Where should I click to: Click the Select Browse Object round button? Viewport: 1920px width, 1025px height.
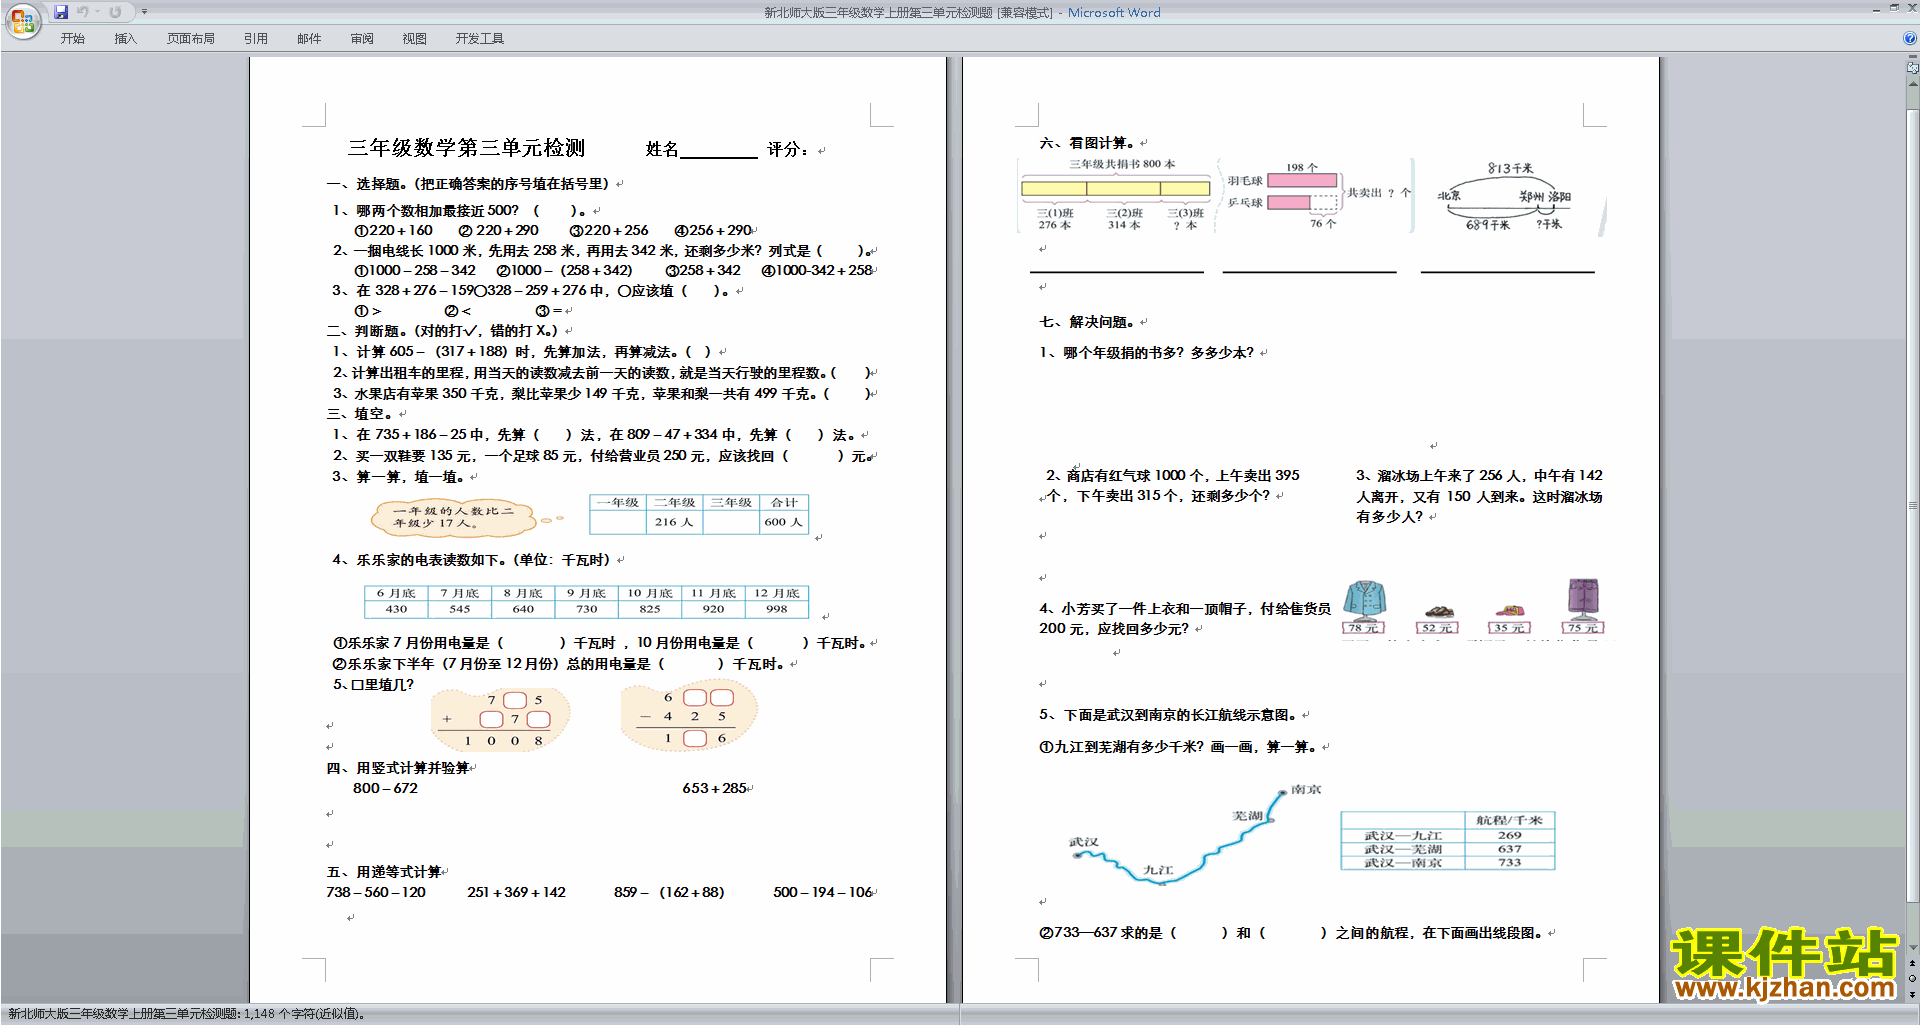click(1913, 978)
